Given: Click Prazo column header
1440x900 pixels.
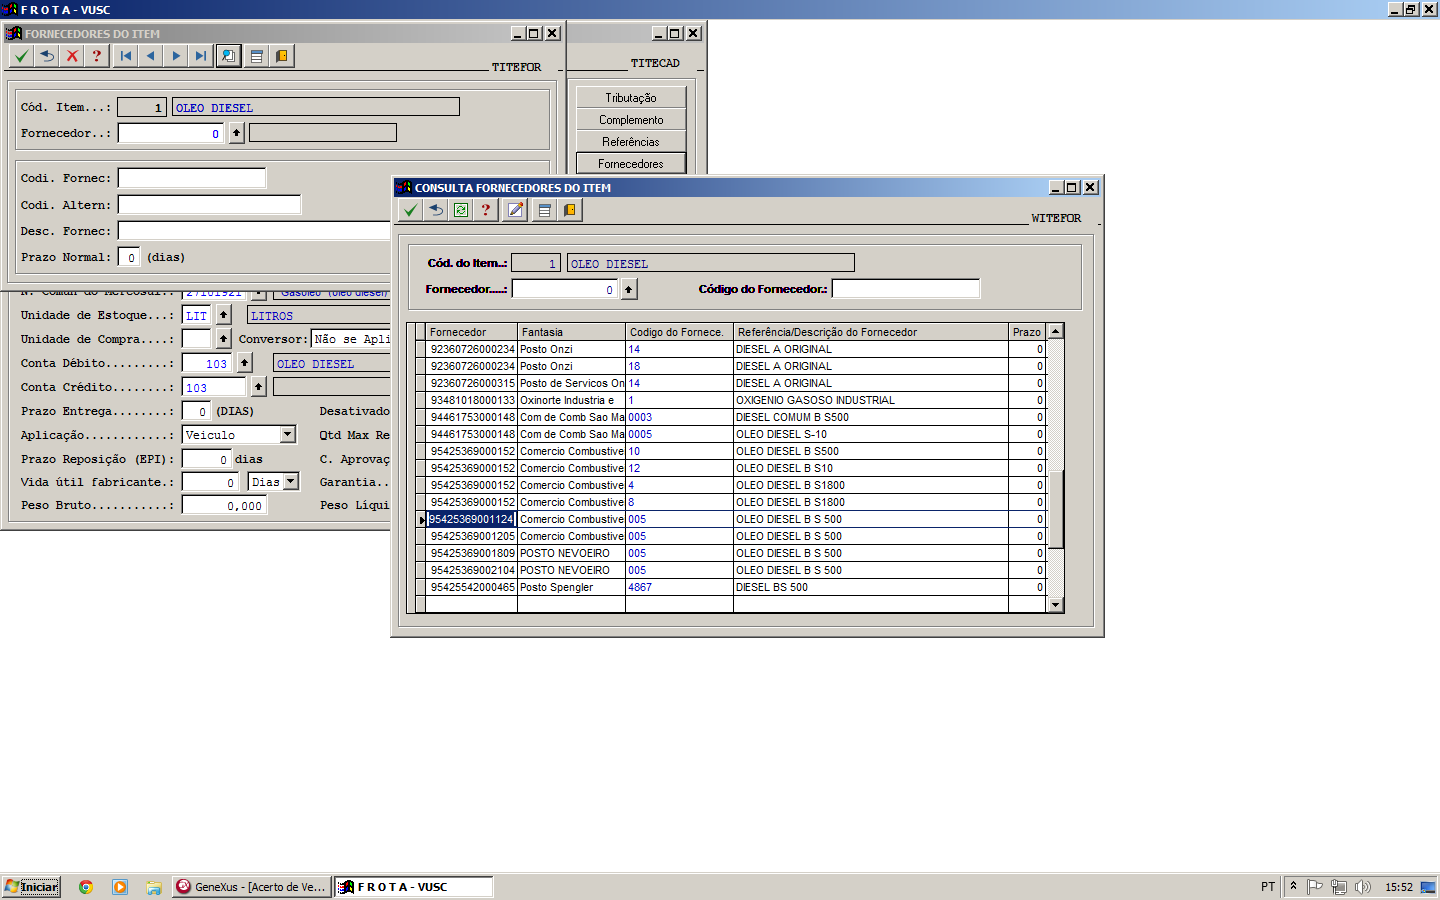Looking at the screenshot, I should (x=1027, y=332).
